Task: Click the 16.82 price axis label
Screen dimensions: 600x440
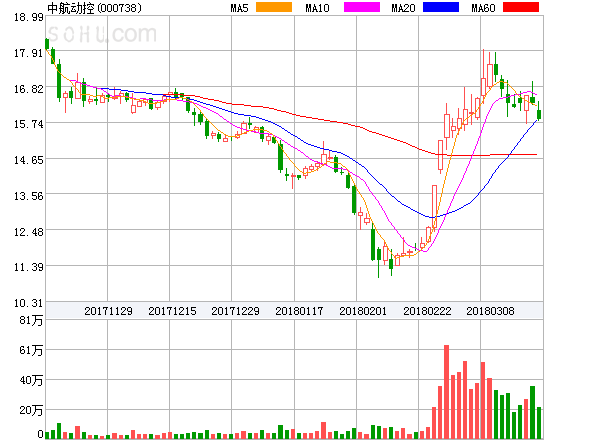Action: [29, 89]
